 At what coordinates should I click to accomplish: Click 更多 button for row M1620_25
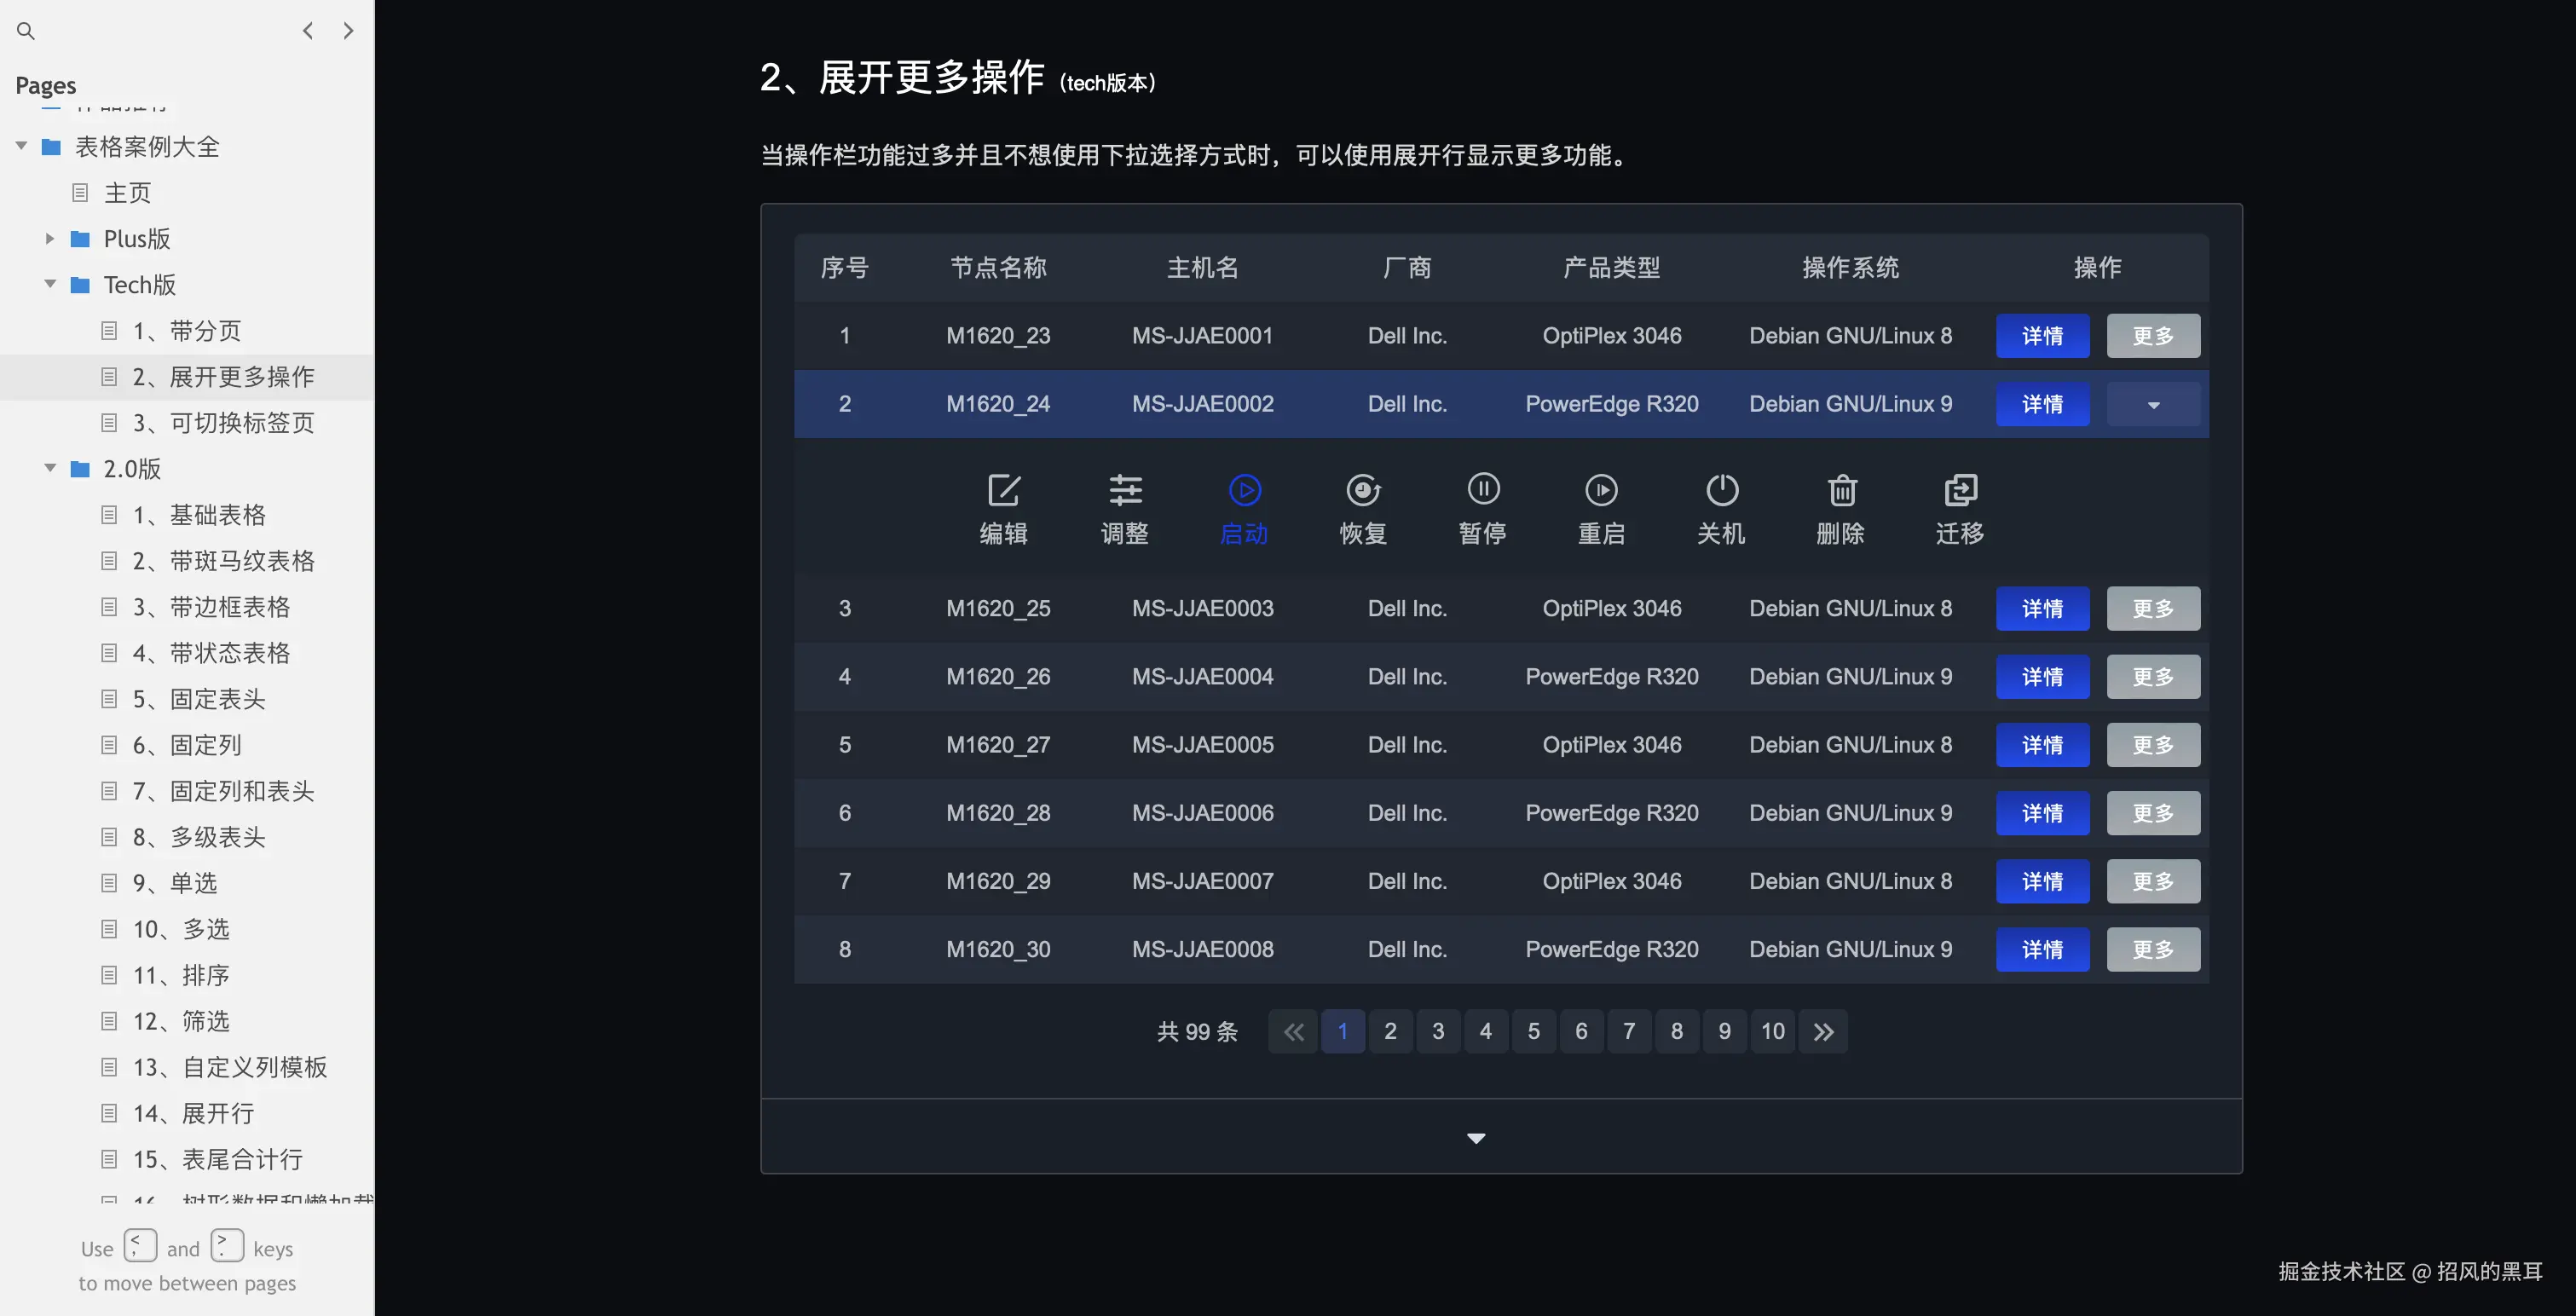coord(2153,608)
